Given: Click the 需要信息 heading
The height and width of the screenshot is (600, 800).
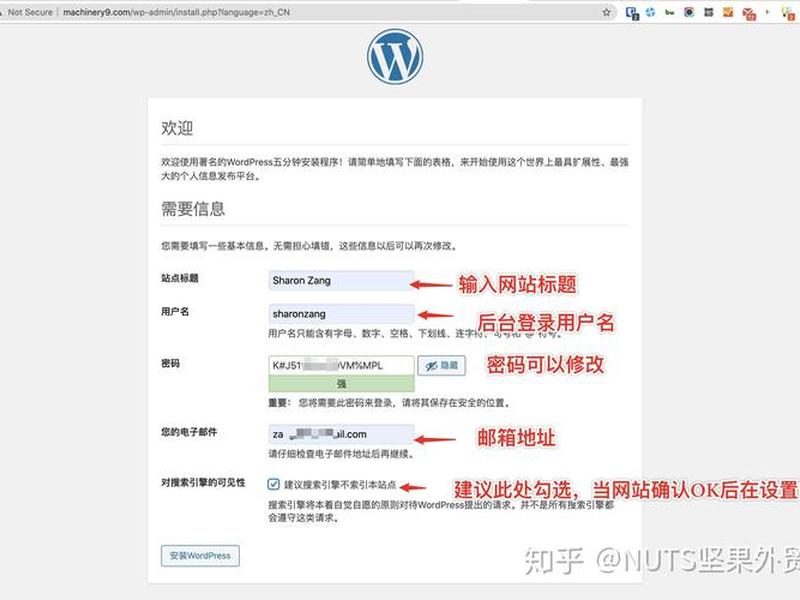Looking at the screenshot, I should coord(193,209).
